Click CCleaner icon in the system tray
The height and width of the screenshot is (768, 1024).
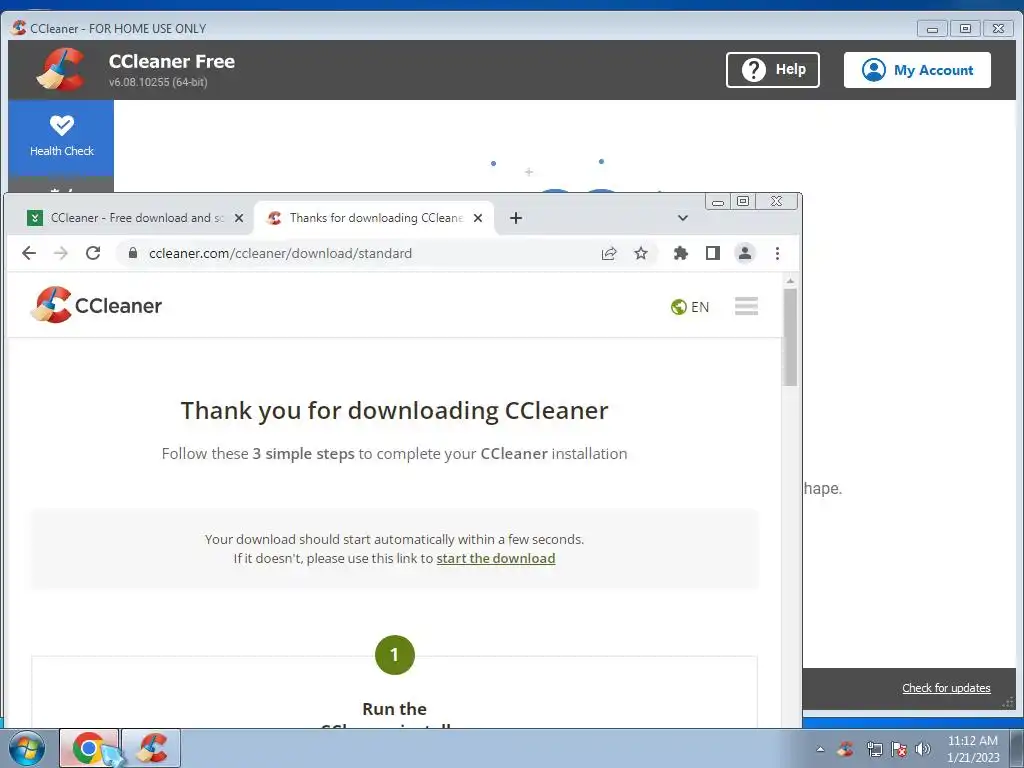pos(846,749)
